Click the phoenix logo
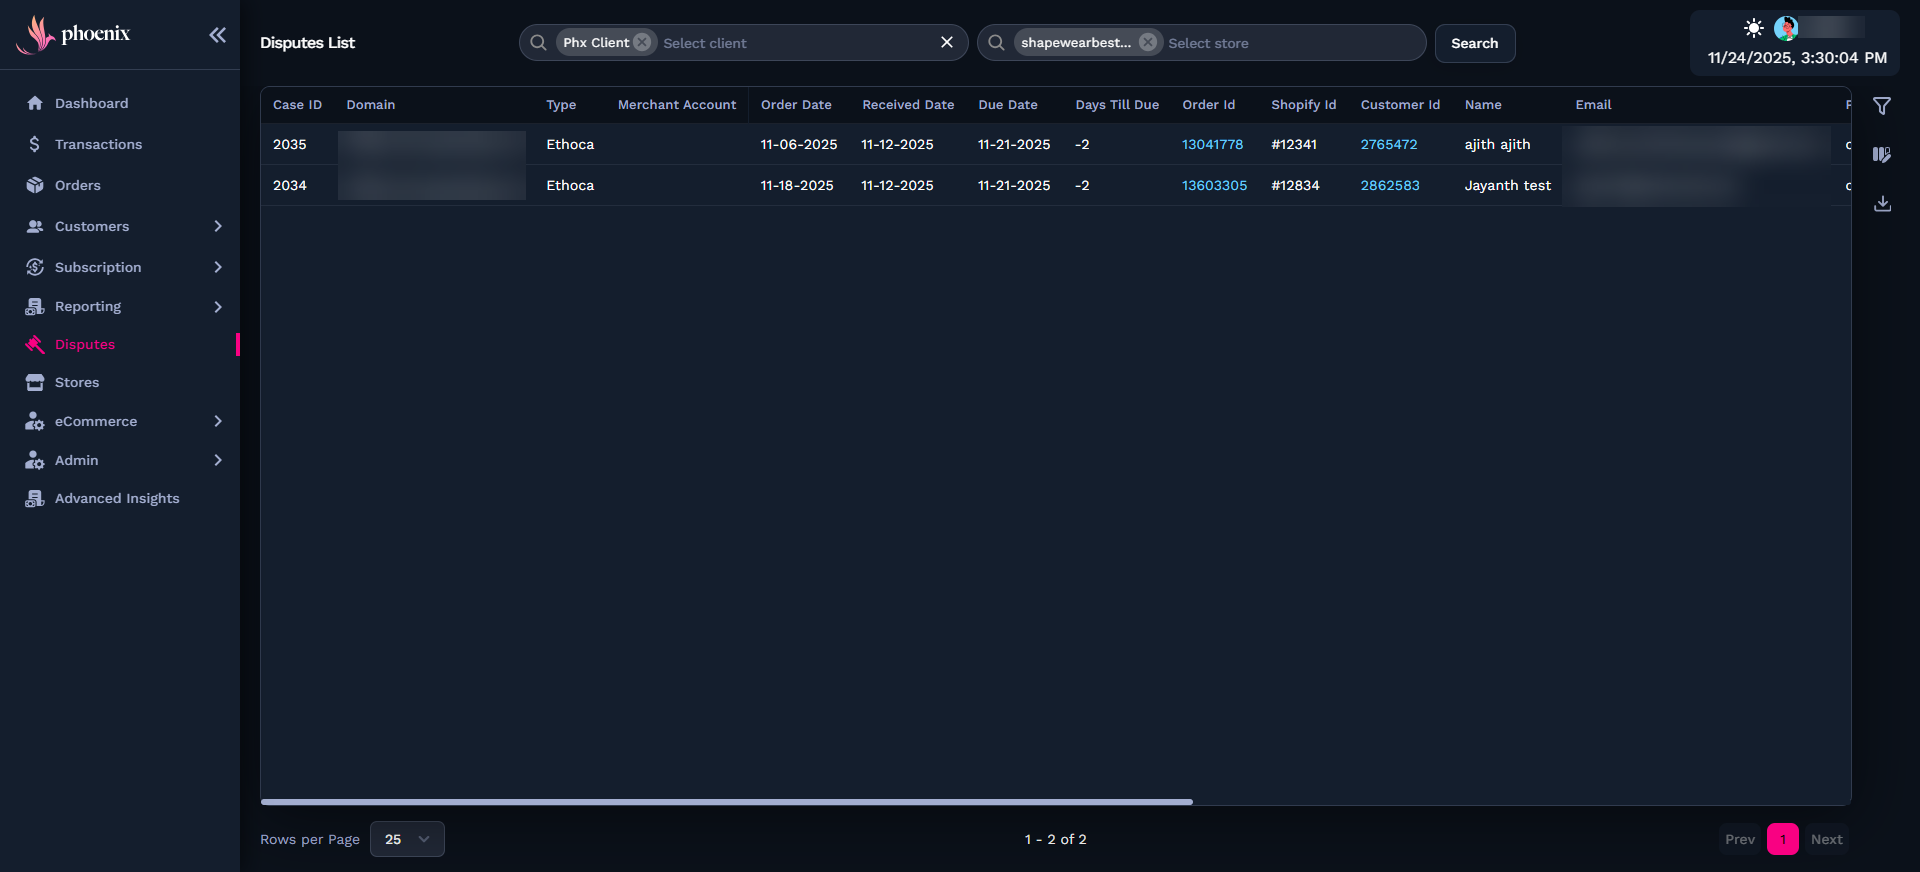 click(74, 34)
